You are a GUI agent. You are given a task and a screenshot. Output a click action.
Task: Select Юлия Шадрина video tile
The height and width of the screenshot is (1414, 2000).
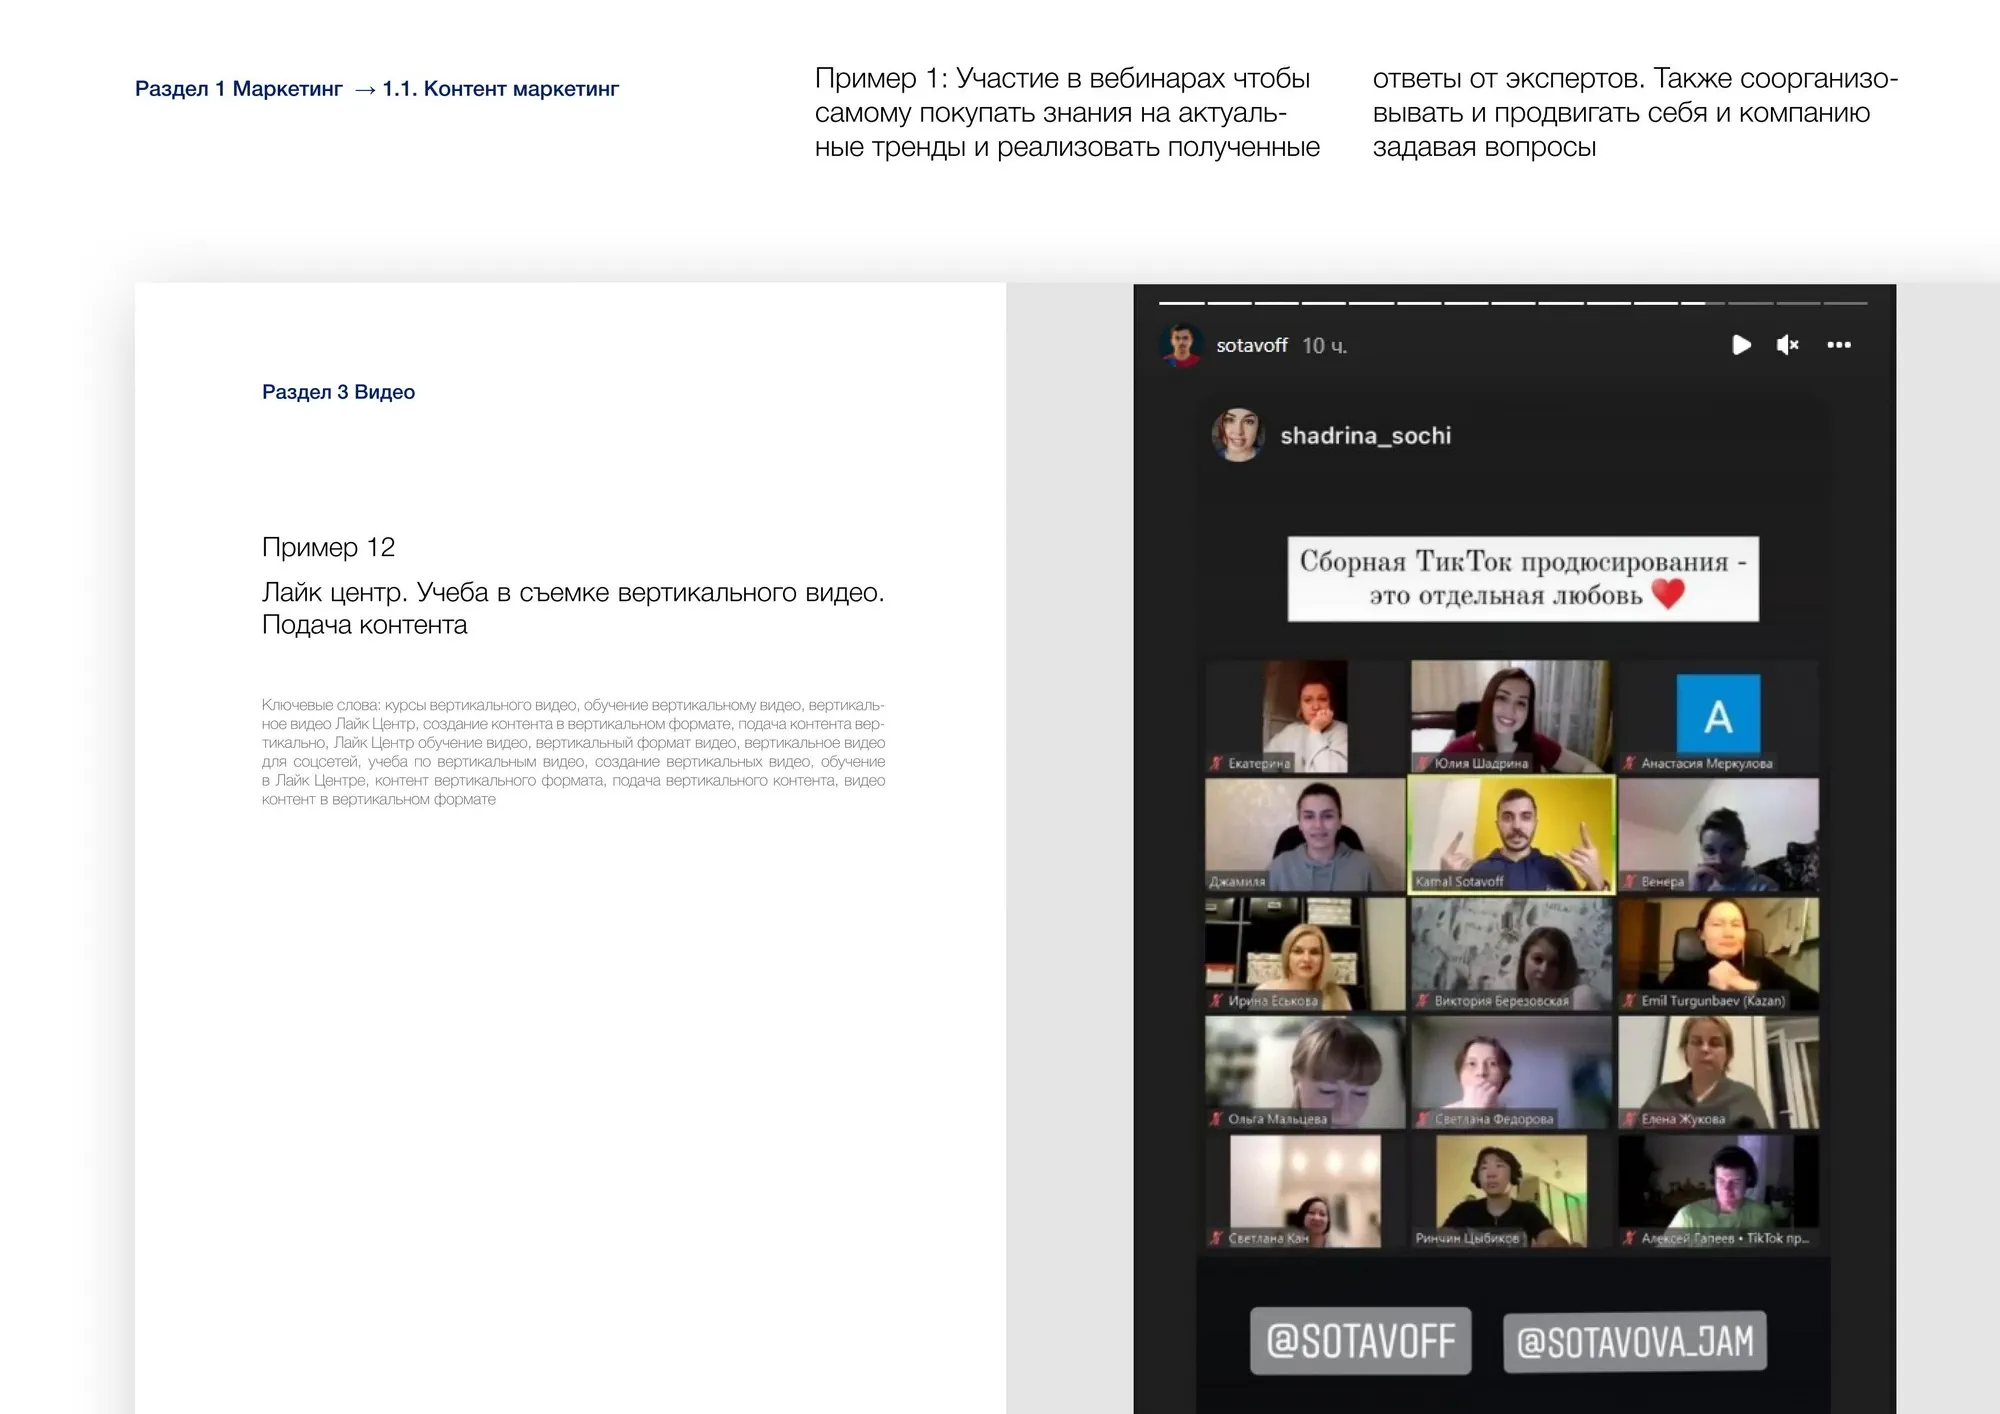coord(1510,715)
